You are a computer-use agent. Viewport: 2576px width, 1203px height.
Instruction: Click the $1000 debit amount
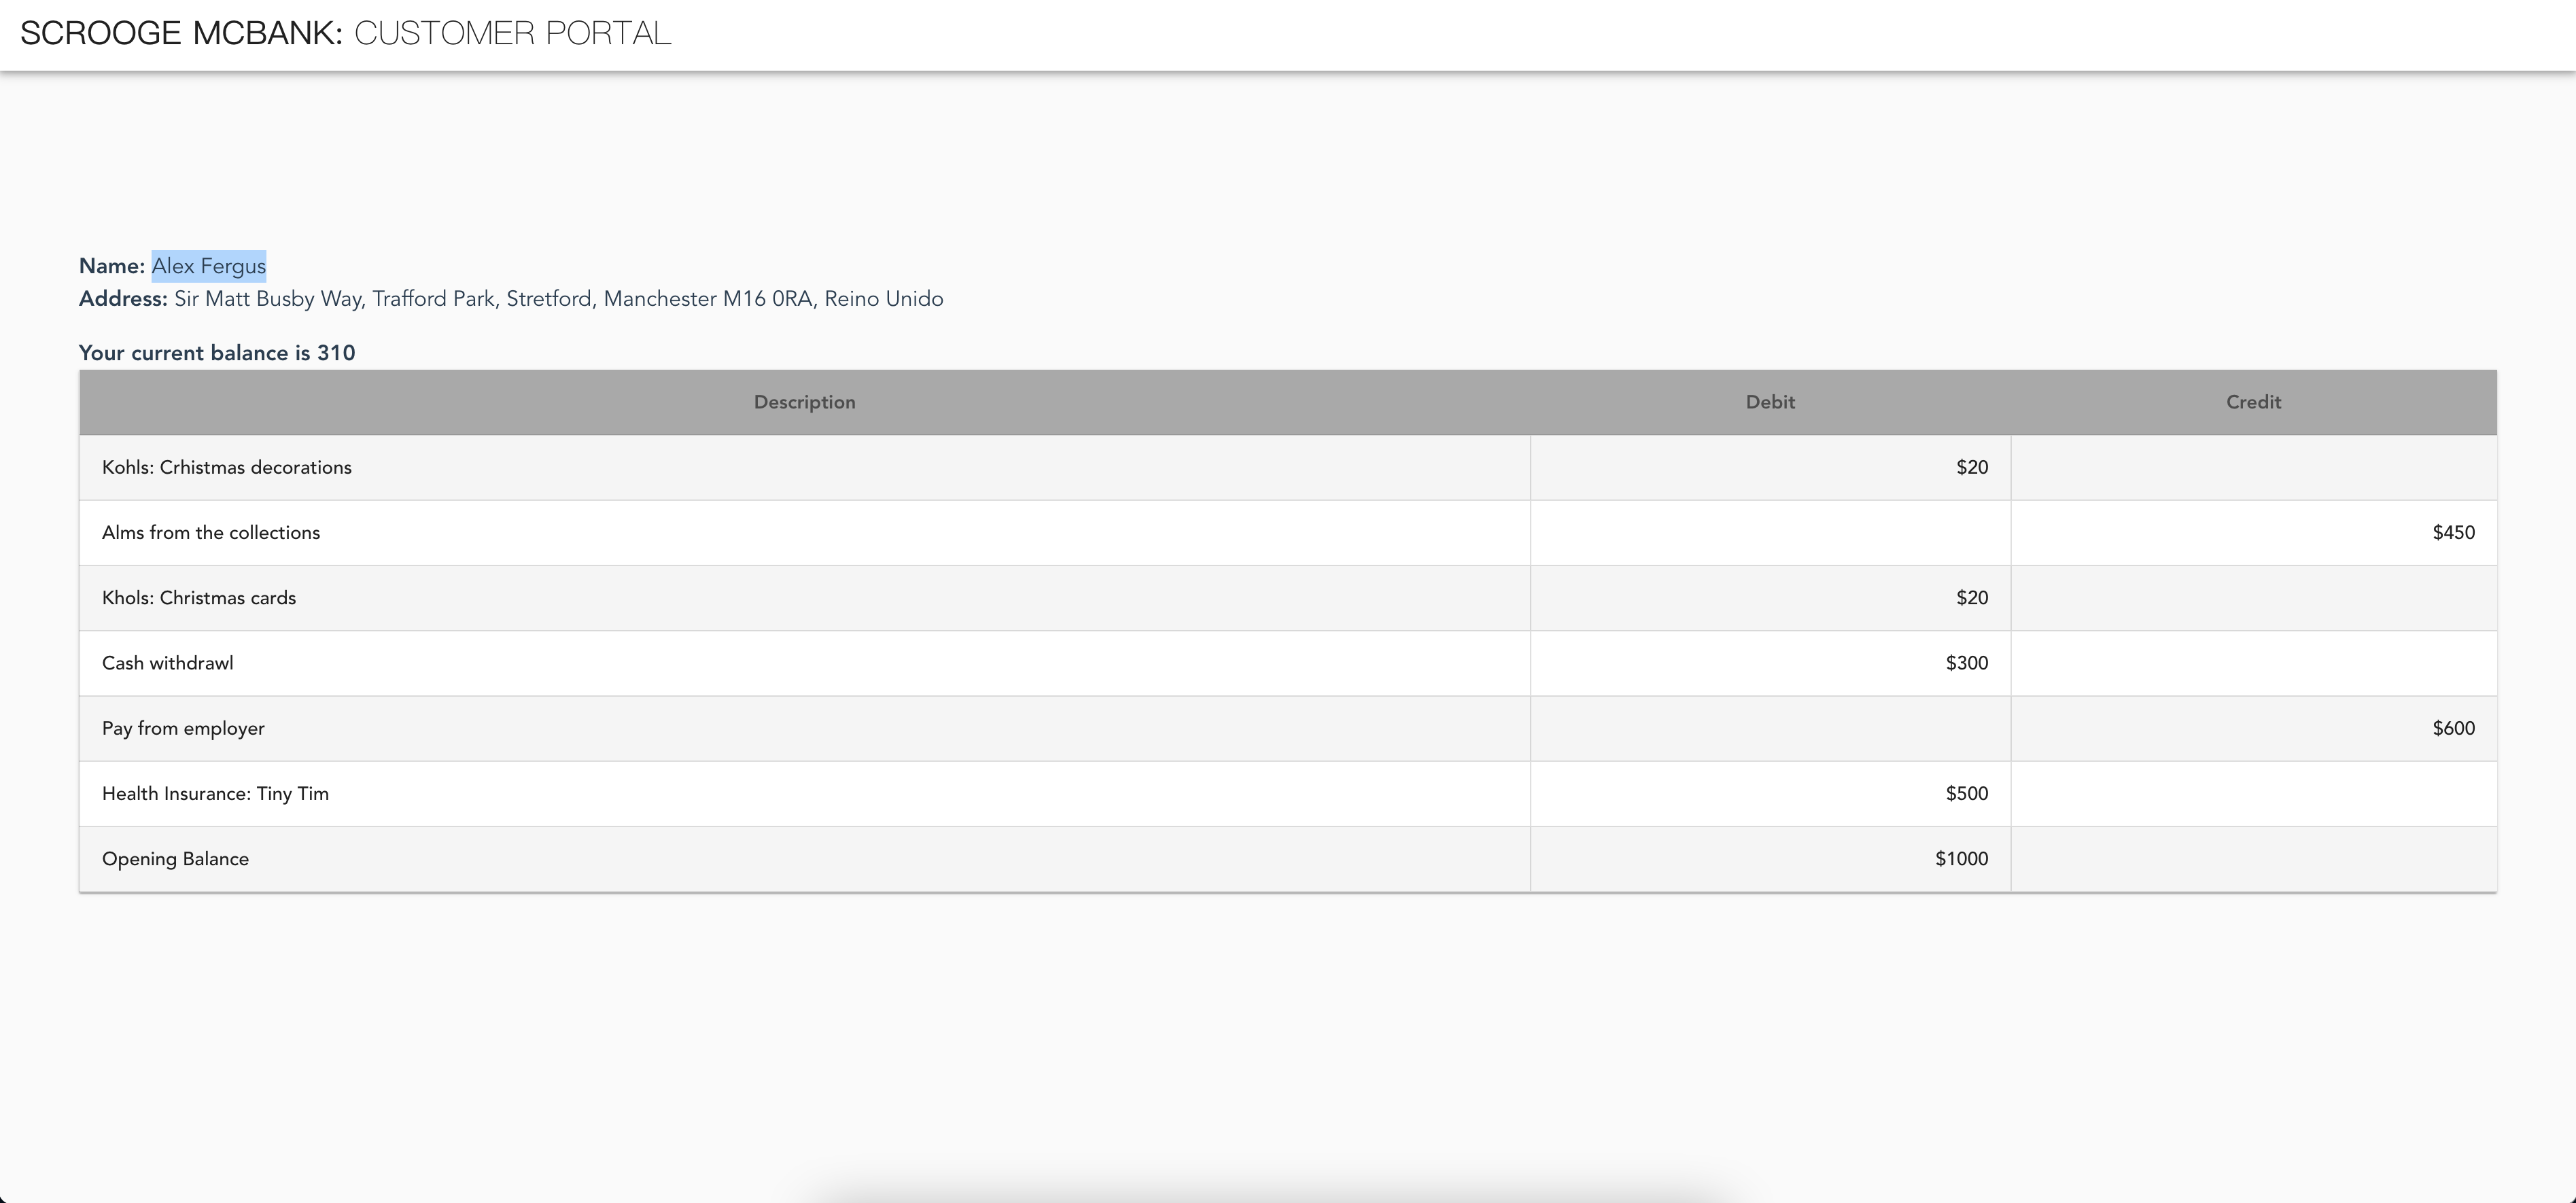[1961, 859]
